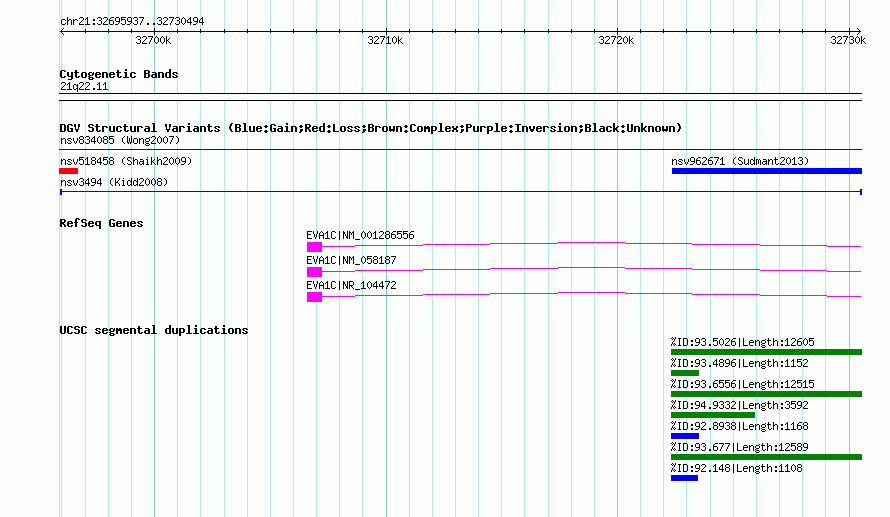The width and height of the screenshot is (890, 517).
Task: Click the 32720k ruler position label
Action: (616, 40)
